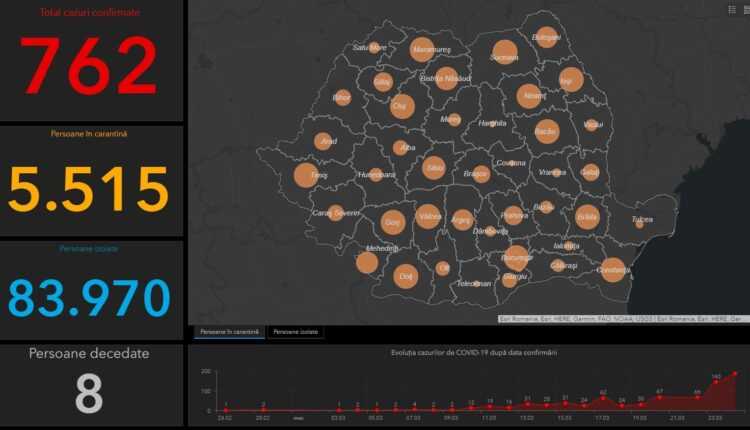Click the Maramureș county case bubble
Image resolution: width=750 pixels, height=430 pixels.
tap(423, 48)
